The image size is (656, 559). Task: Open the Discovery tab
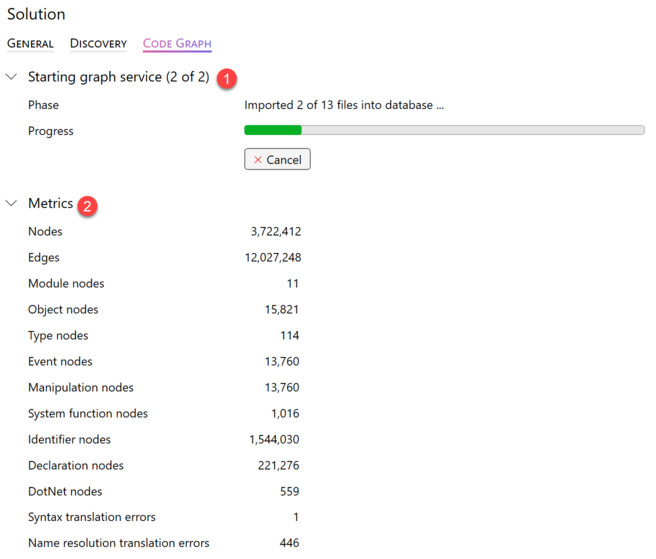click(98, 44)
